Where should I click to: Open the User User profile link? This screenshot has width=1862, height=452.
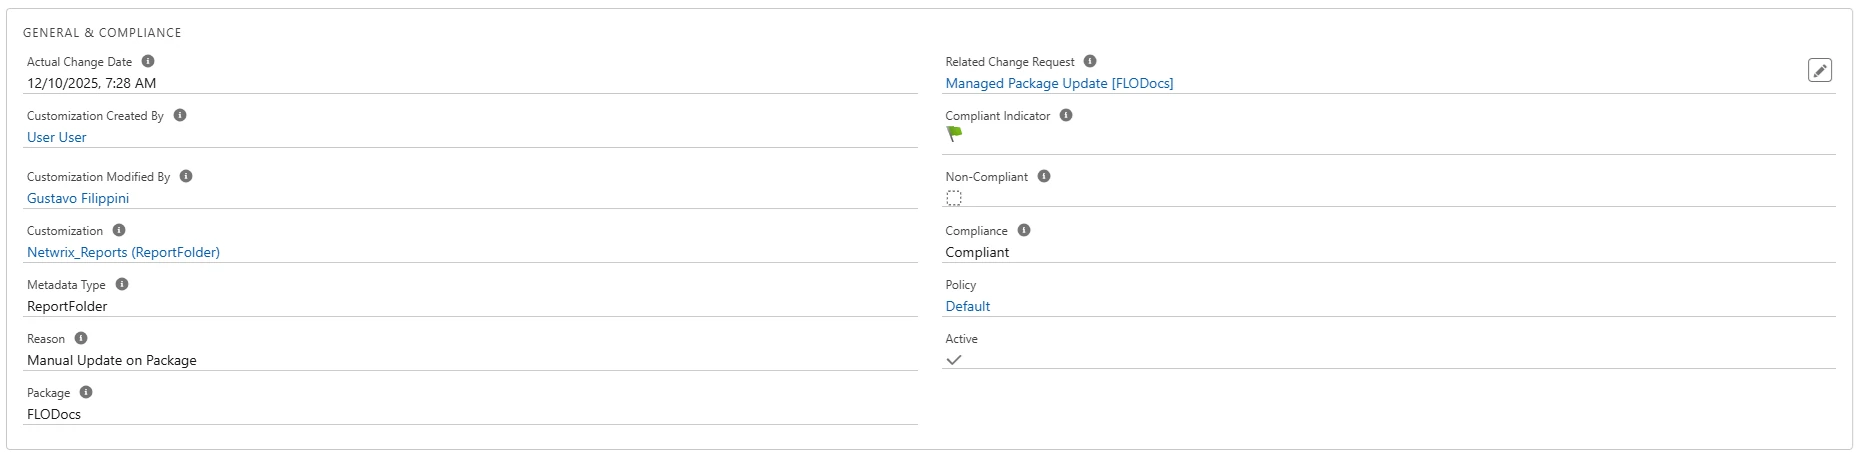[57, 137]
